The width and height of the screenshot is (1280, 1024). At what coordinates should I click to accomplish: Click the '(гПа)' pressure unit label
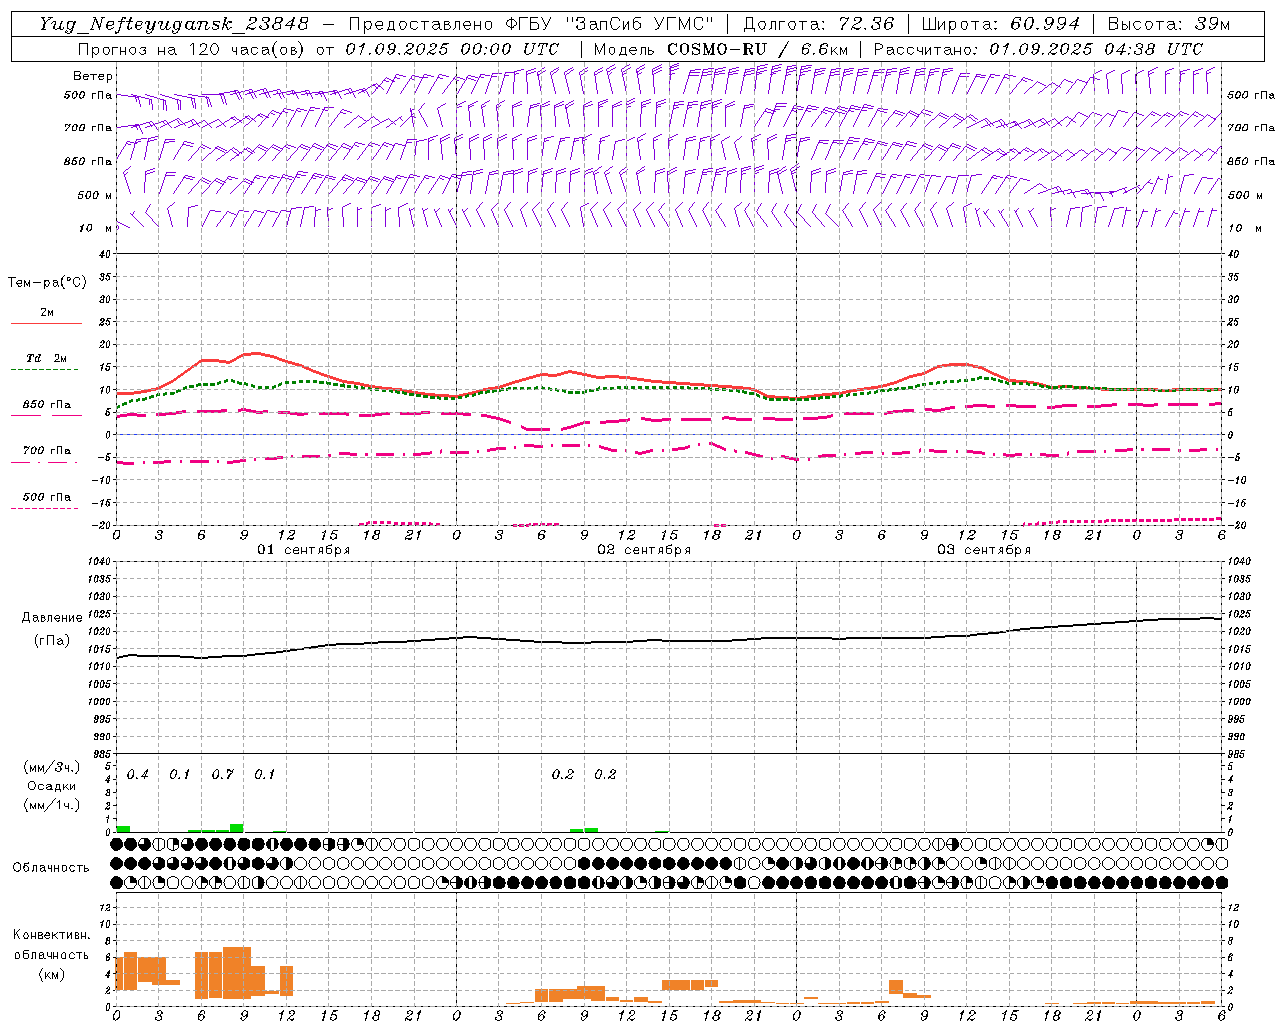[52, 641]
